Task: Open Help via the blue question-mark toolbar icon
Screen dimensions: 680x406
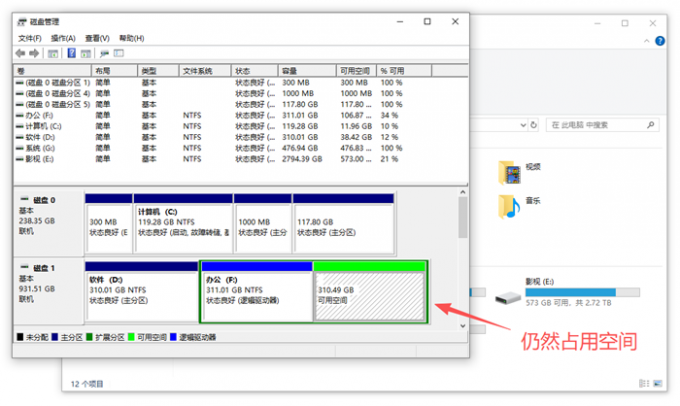Action: click(x=72, y=53)
